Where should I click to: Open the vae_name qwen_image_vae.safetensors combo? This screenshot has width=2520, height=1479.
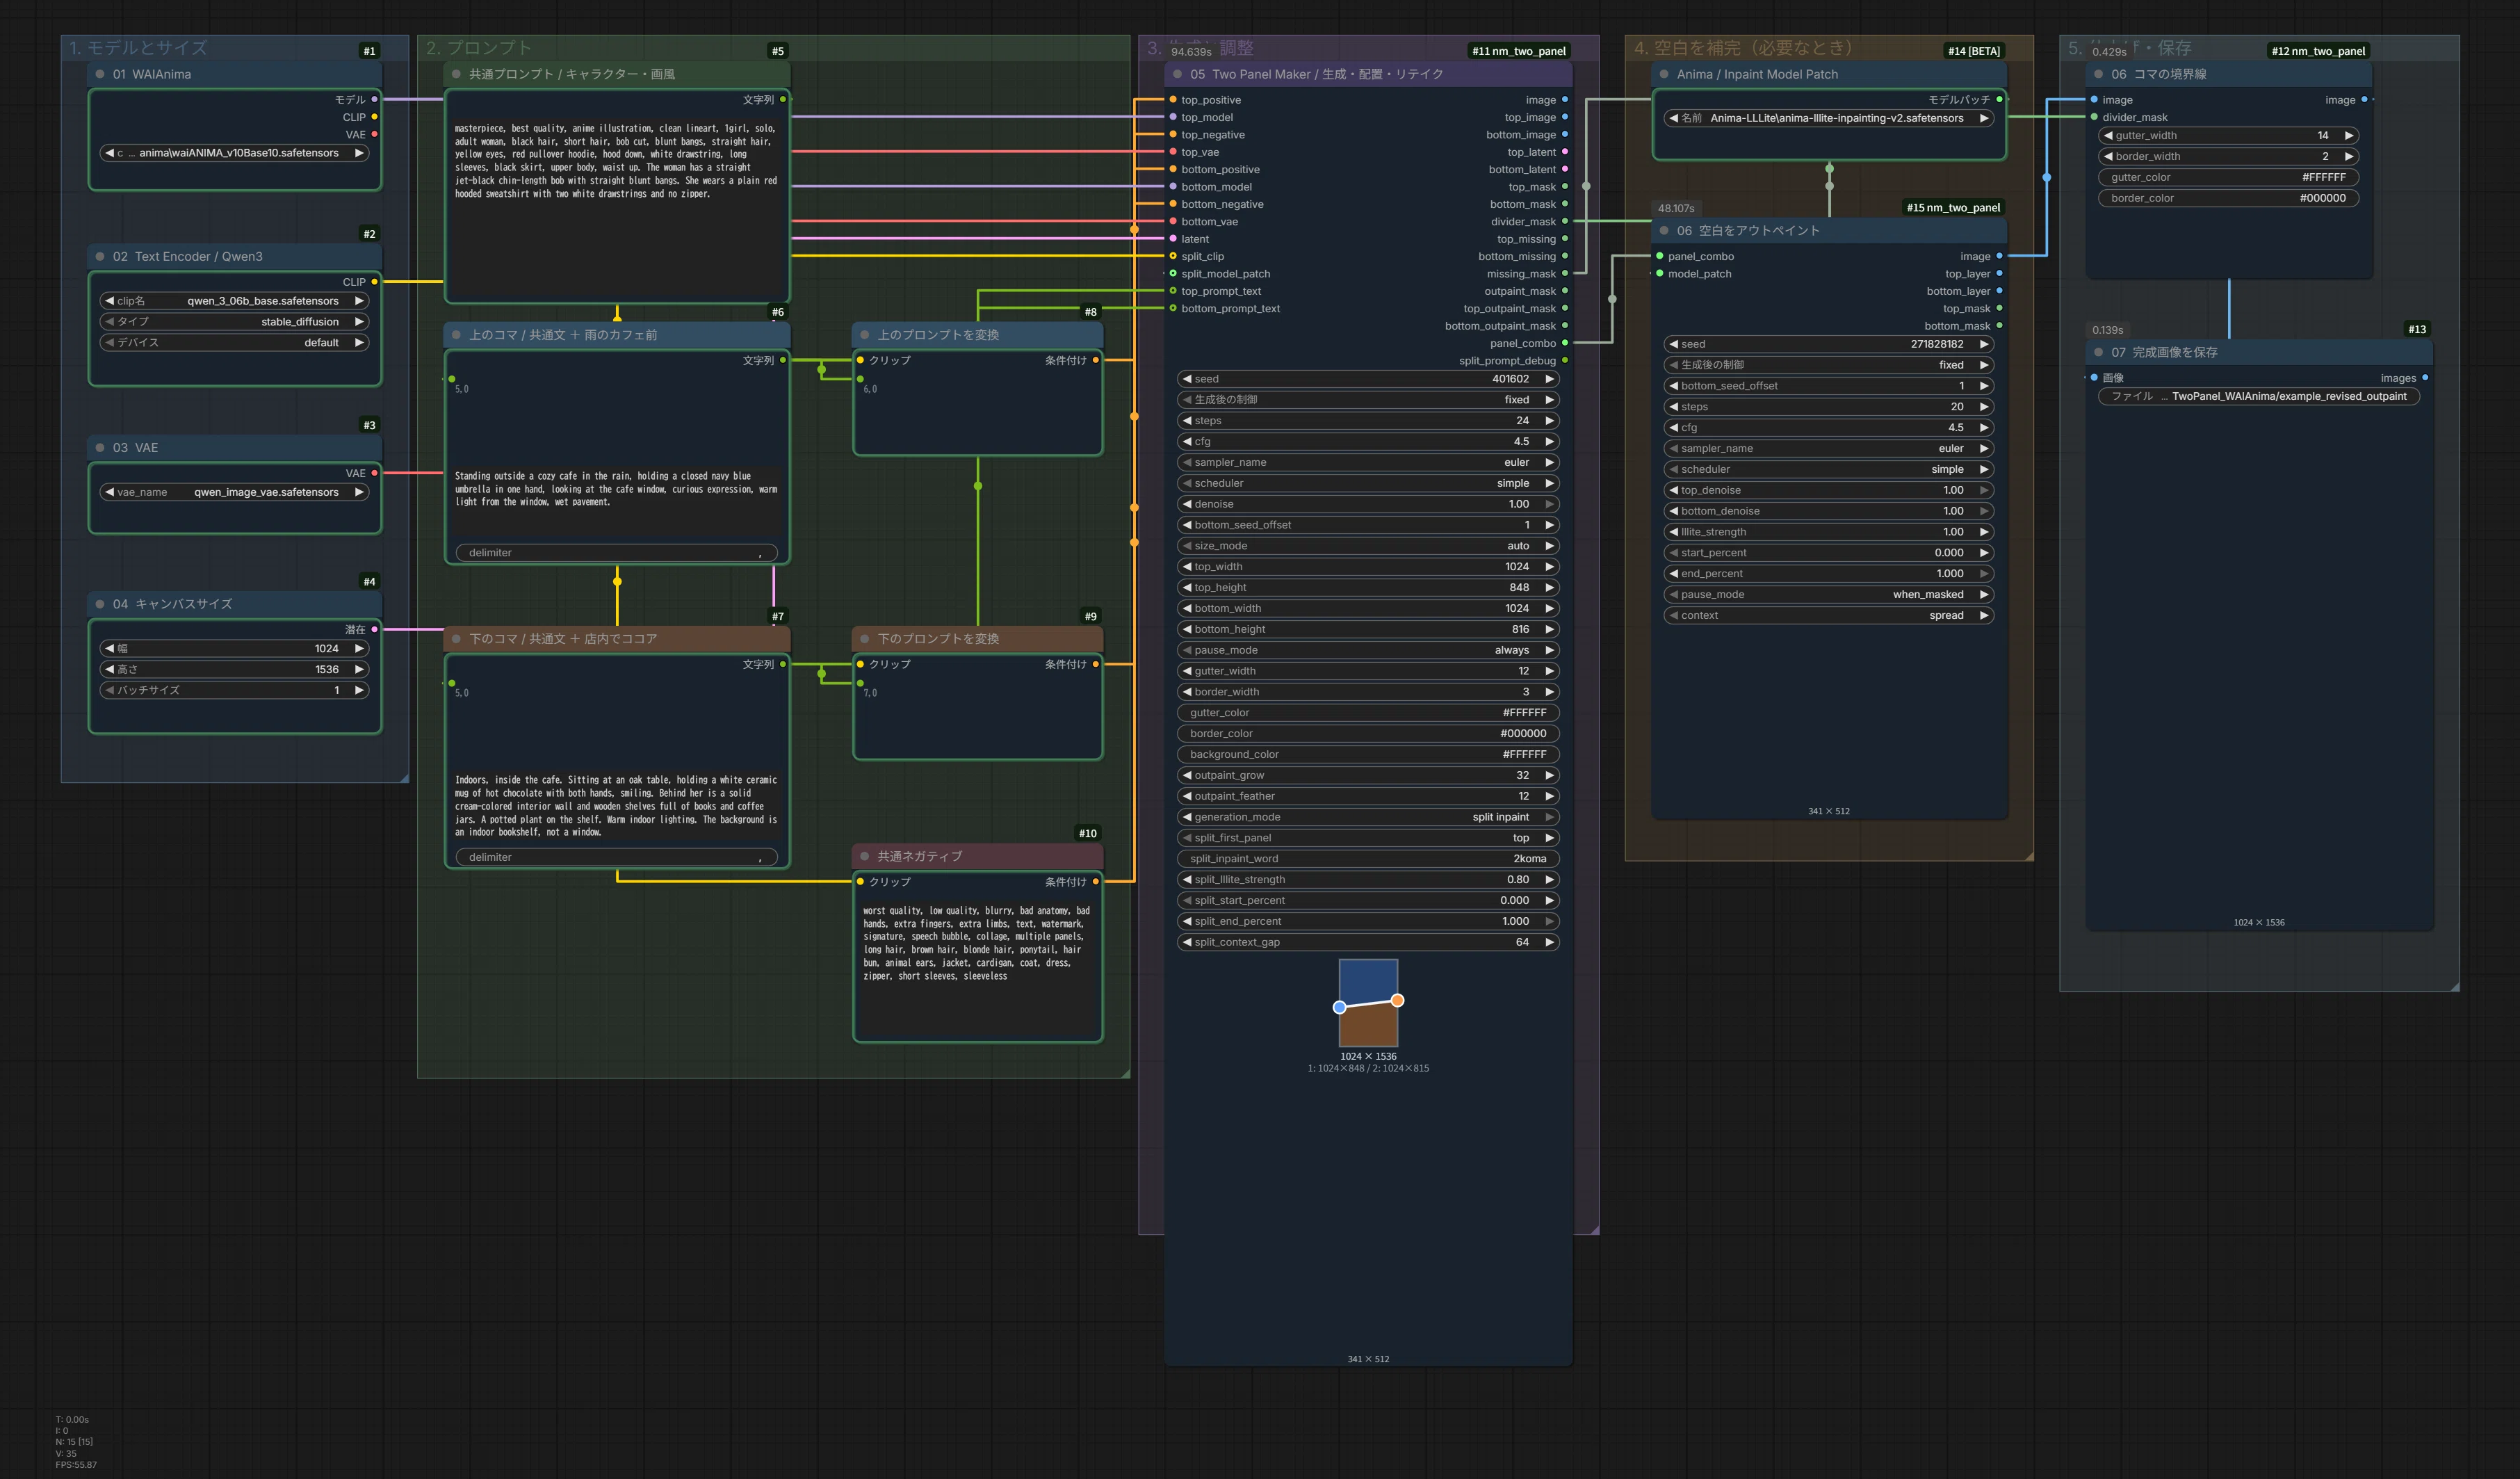(x=234, y=492)
